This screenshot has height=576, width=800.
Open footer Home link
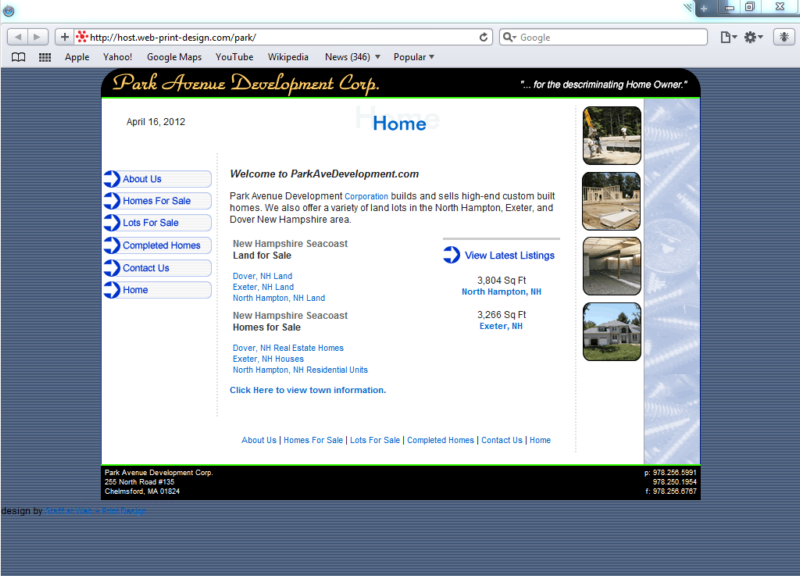(540, 440)
